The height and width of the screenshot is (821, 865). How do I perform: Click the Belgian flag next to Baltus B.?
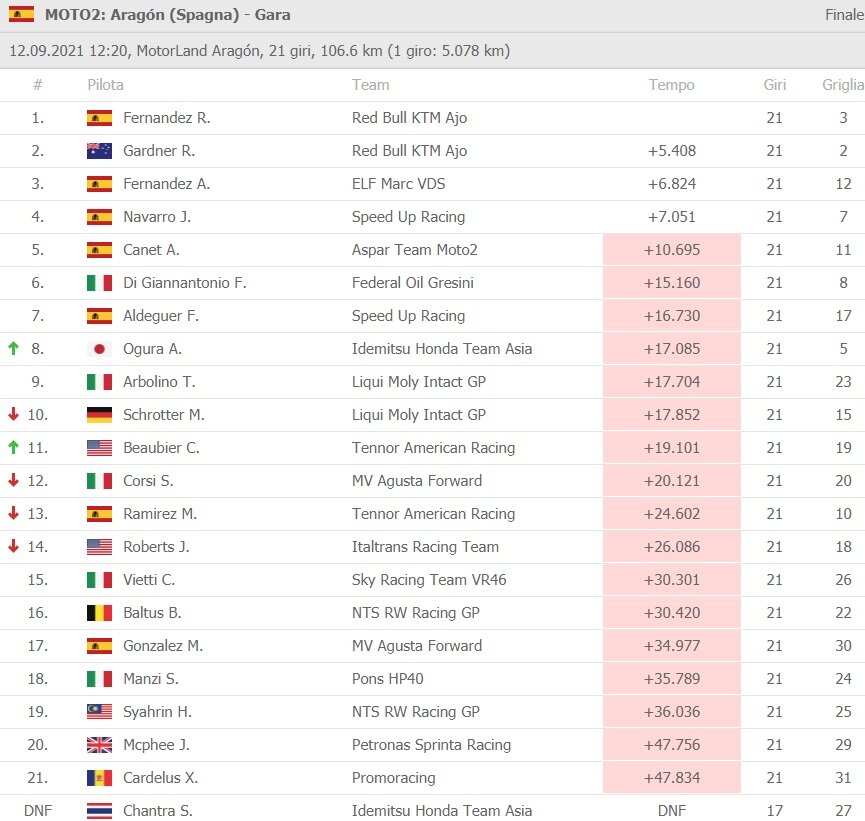[x=99, y=613]
